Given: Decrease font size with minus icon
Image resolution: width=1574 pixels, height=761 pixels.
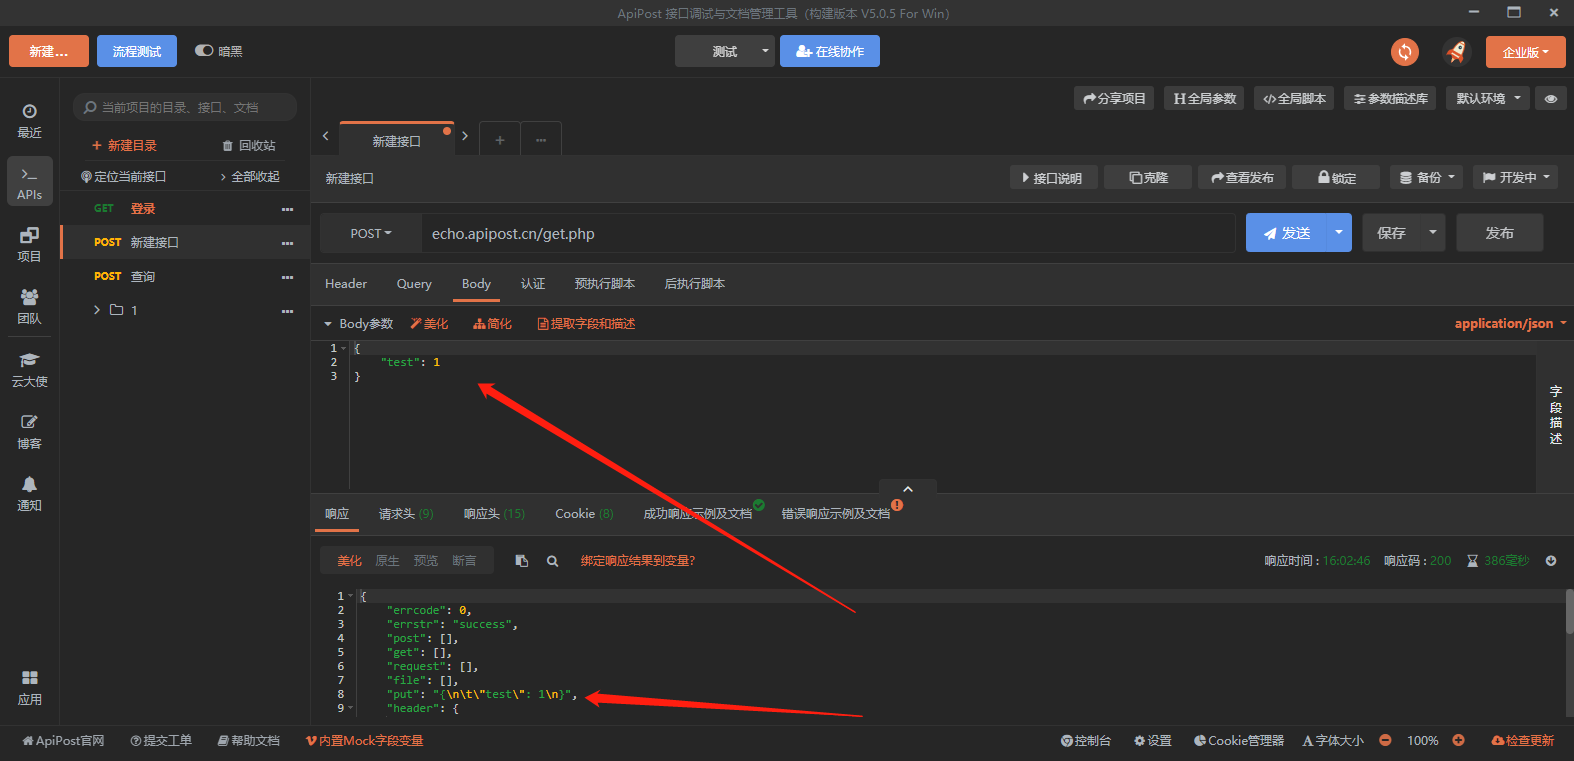Looking at the screenshot, I should pyautogui.click(x=1385, y=741).
